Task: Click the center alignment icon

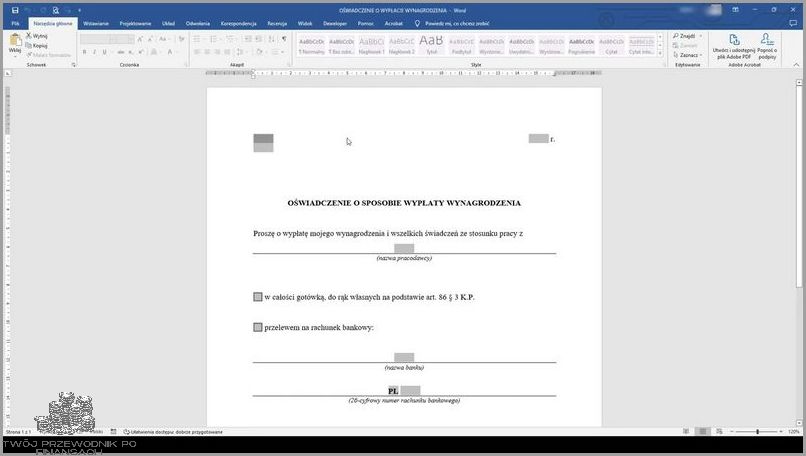Action: click(x=207, y=52)
